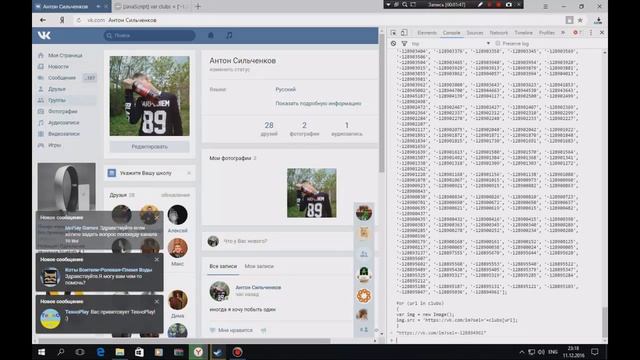The width and height of the screenshot is (640, 360).
Task: Select the DevTools inspect element icon
Action: click(393, 32)
